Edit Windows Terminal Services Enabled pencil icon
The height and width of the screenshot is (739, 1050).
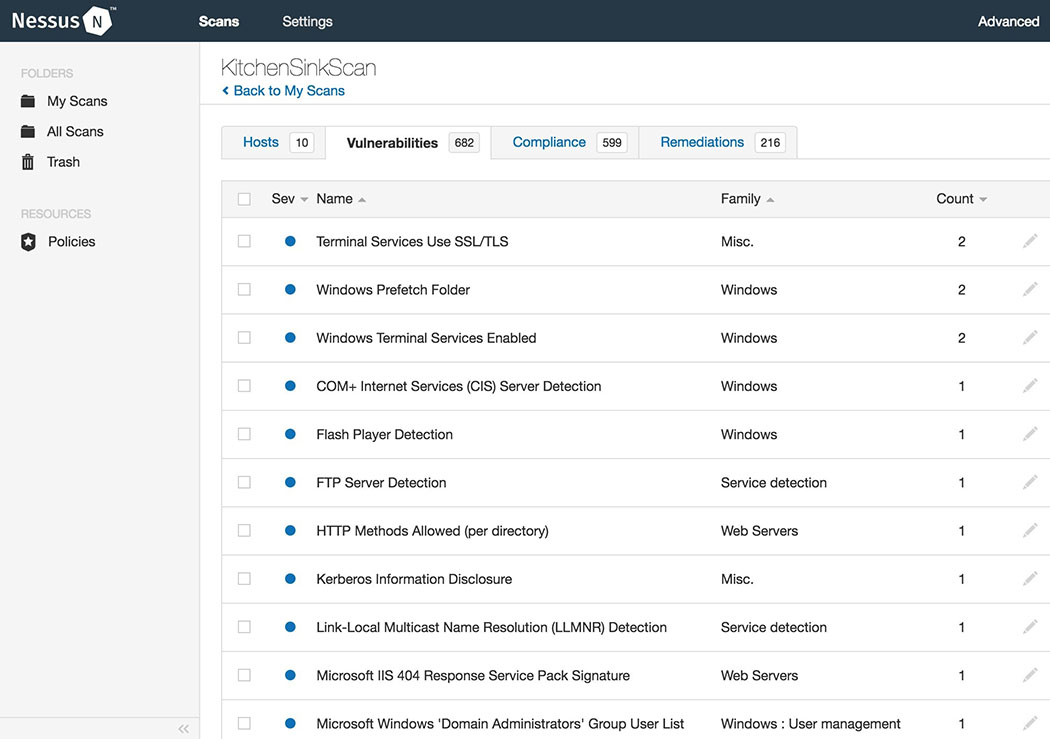[1030, 337]
